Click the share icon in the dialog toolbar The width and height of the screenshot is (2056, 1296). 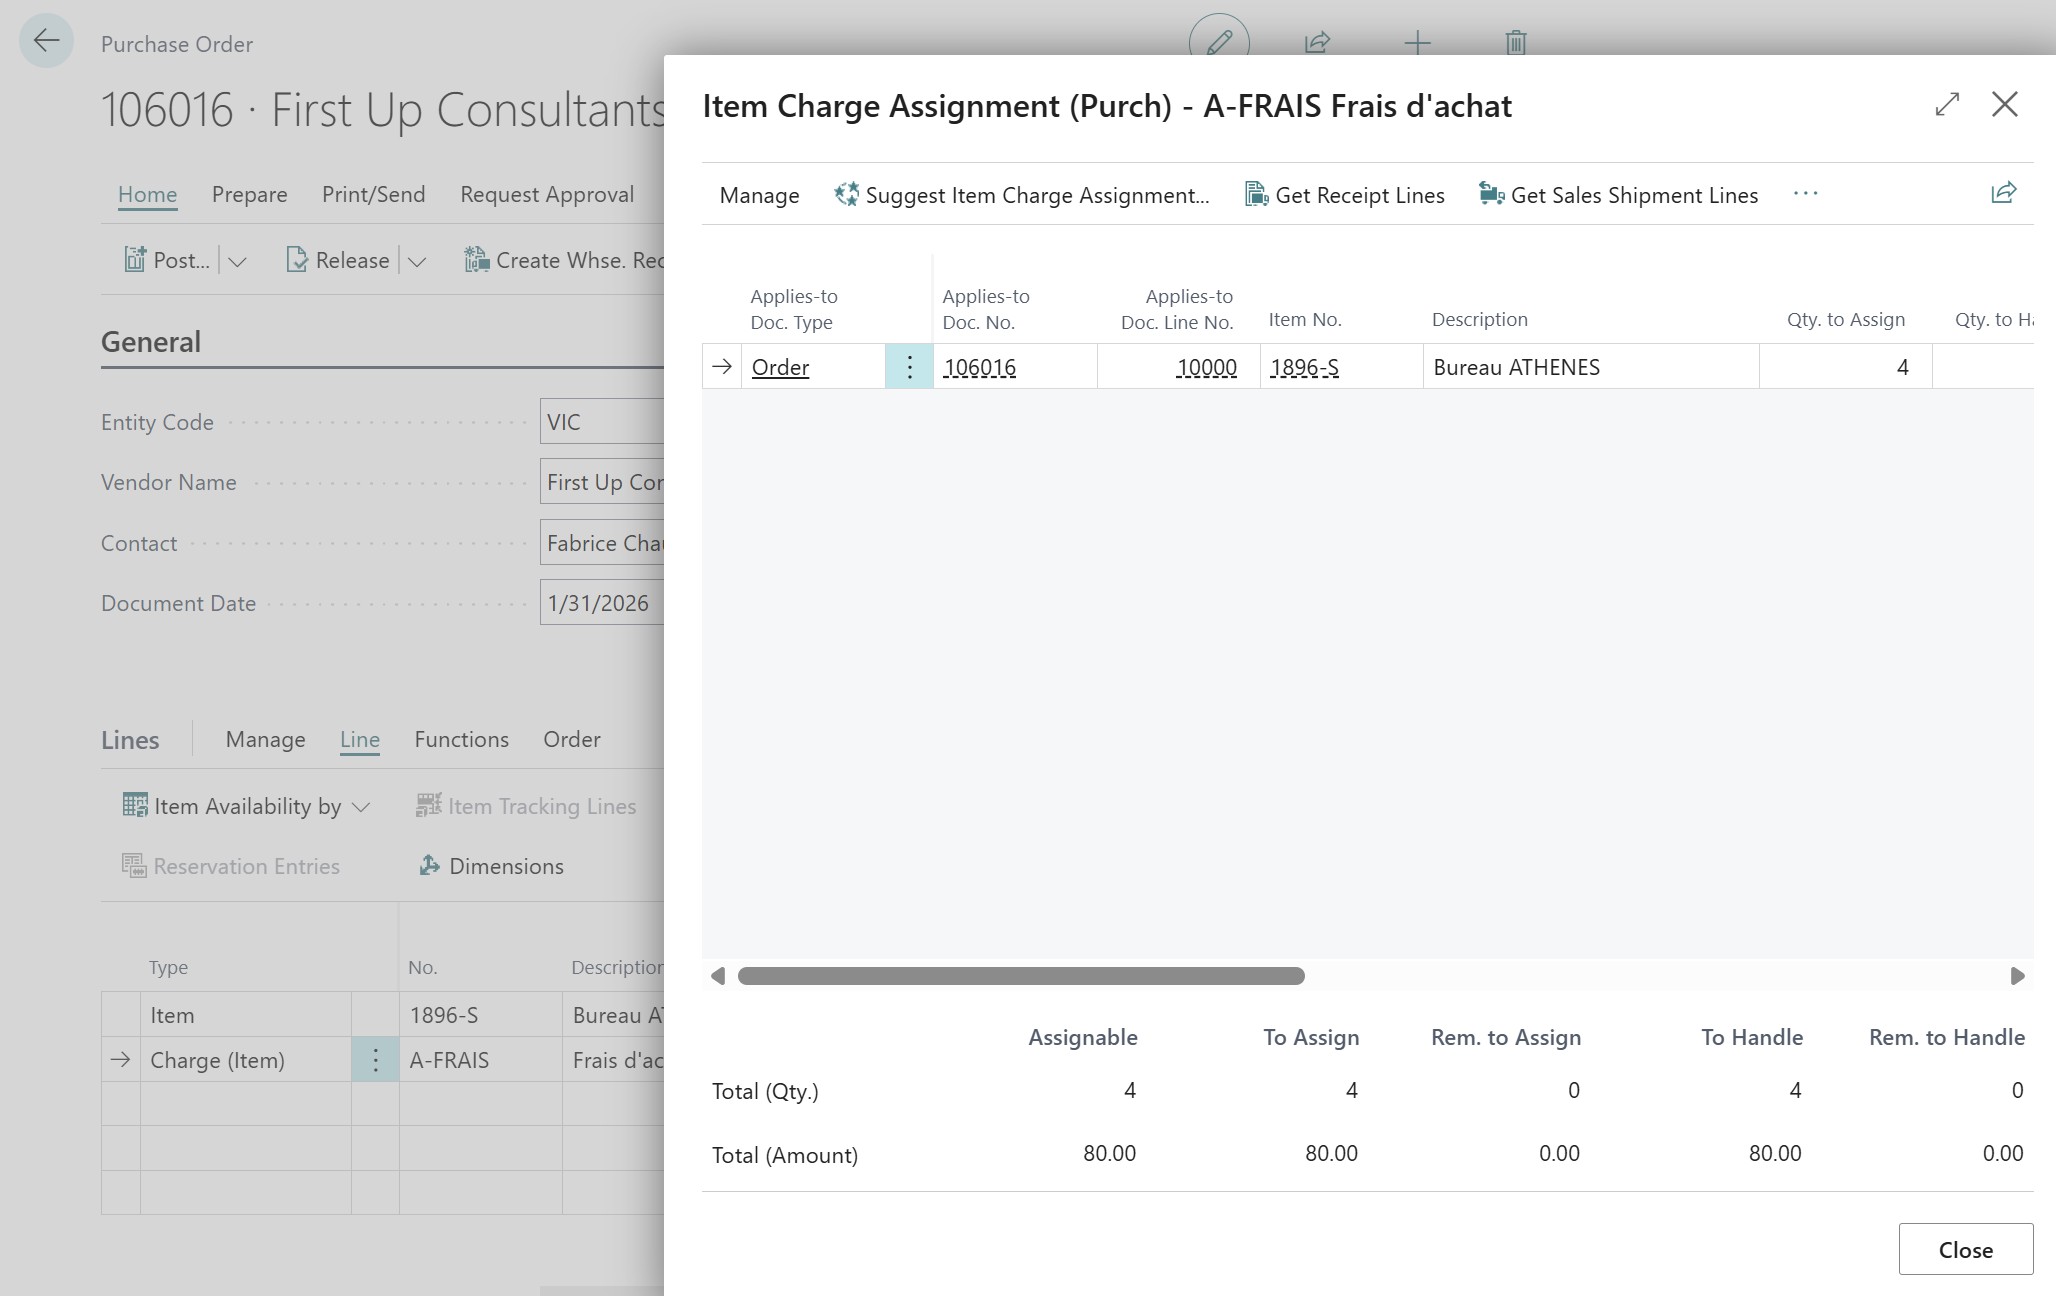[2003, 193]
